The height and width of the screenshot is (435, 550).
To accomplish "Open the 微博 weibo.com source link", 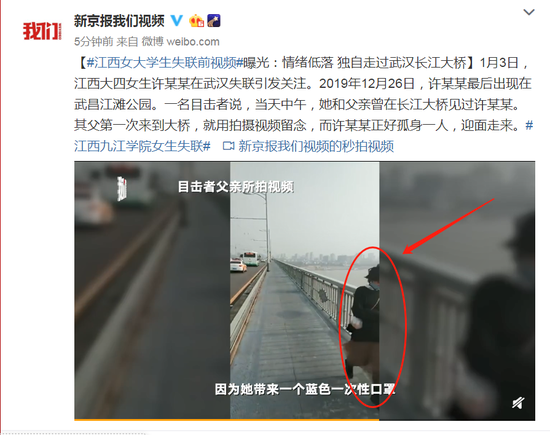I will coord(181,42).
